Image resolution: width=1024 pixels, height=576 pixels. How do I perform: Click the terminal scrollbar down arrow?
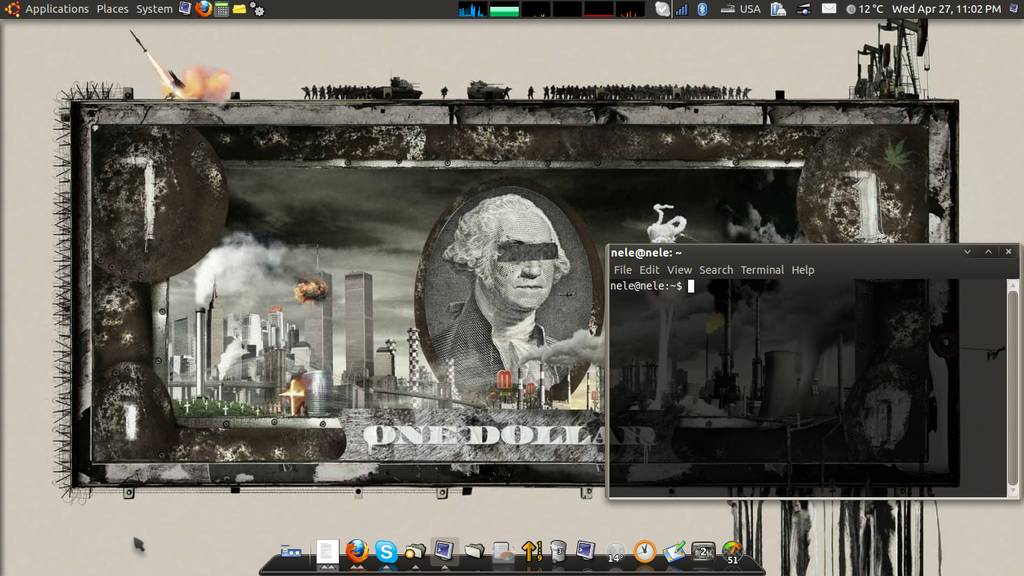[x=1013, y=490]
